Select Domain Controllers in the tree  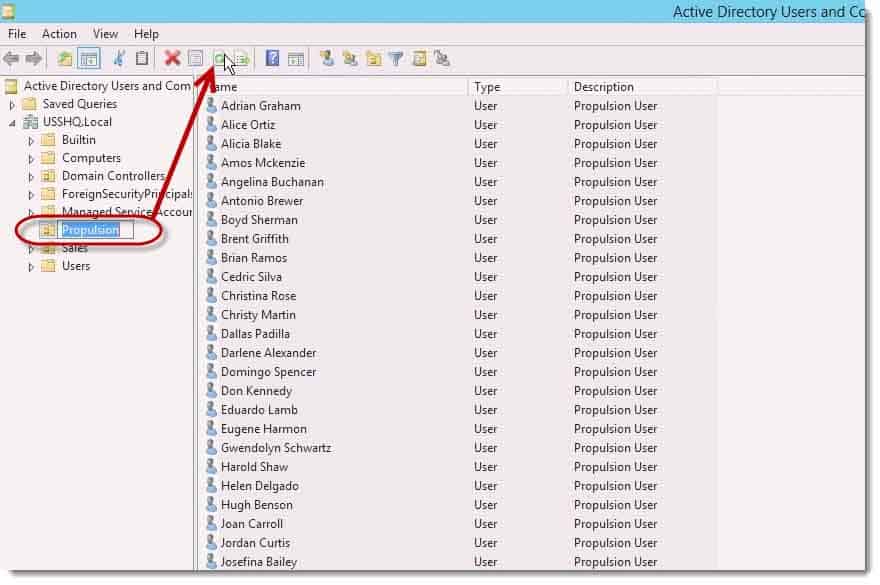(x=113, y=176)
